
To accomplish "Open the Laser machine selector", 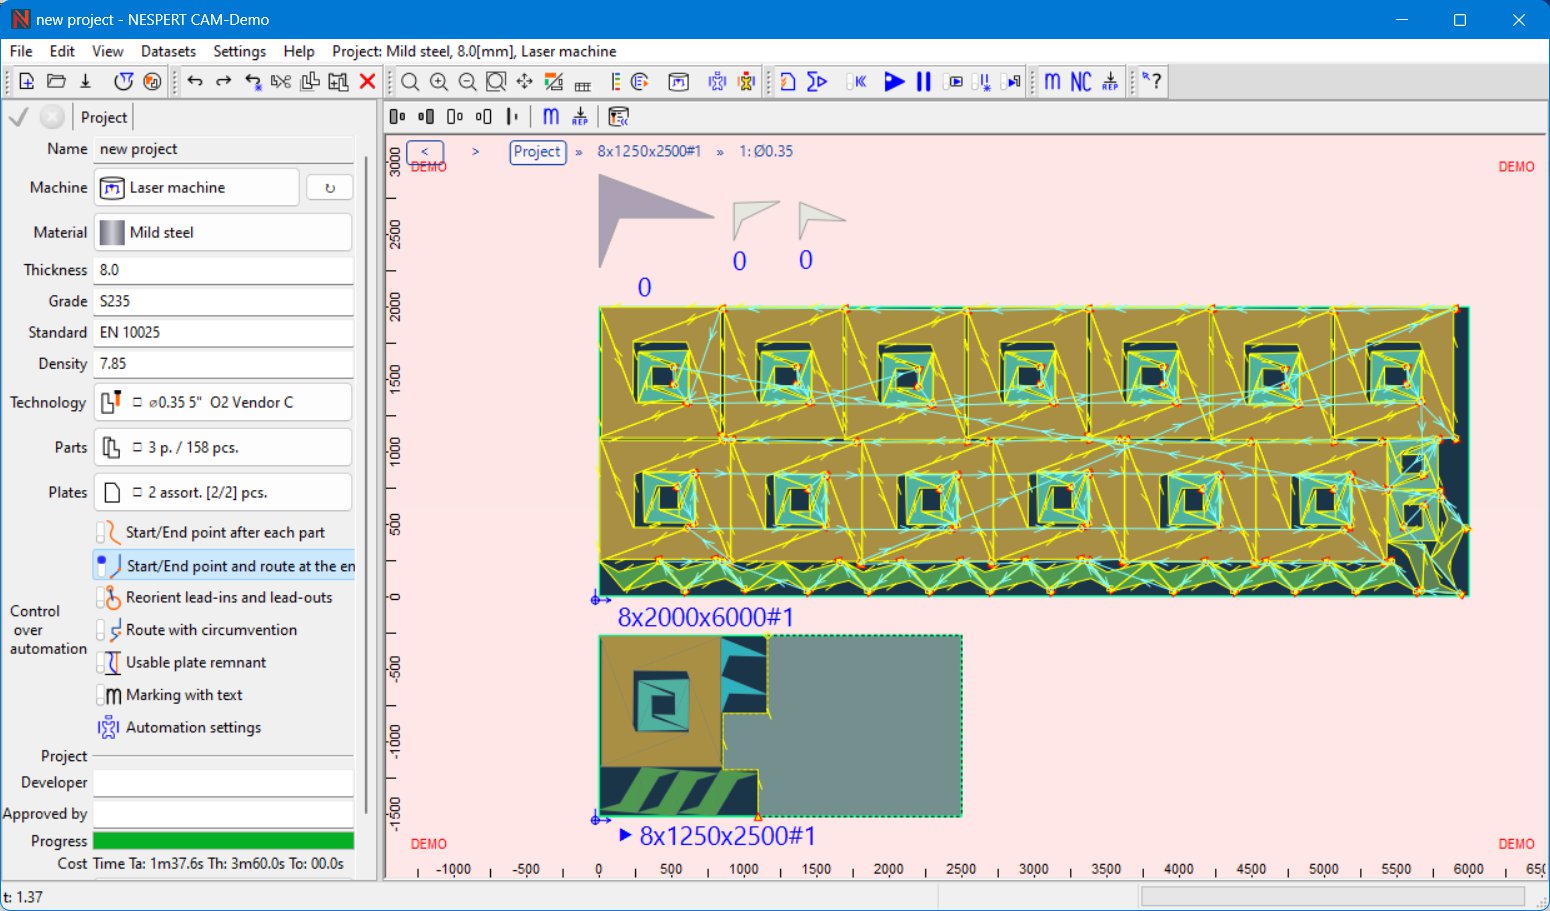I will click(197, 187).
